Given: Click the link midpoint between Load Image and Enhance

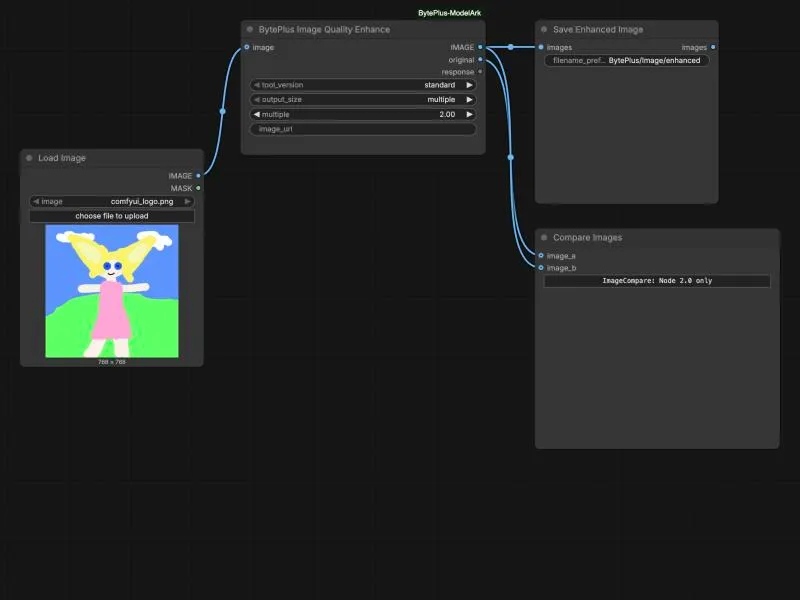Looking at the screenshot, I should (x=222, y=111).
